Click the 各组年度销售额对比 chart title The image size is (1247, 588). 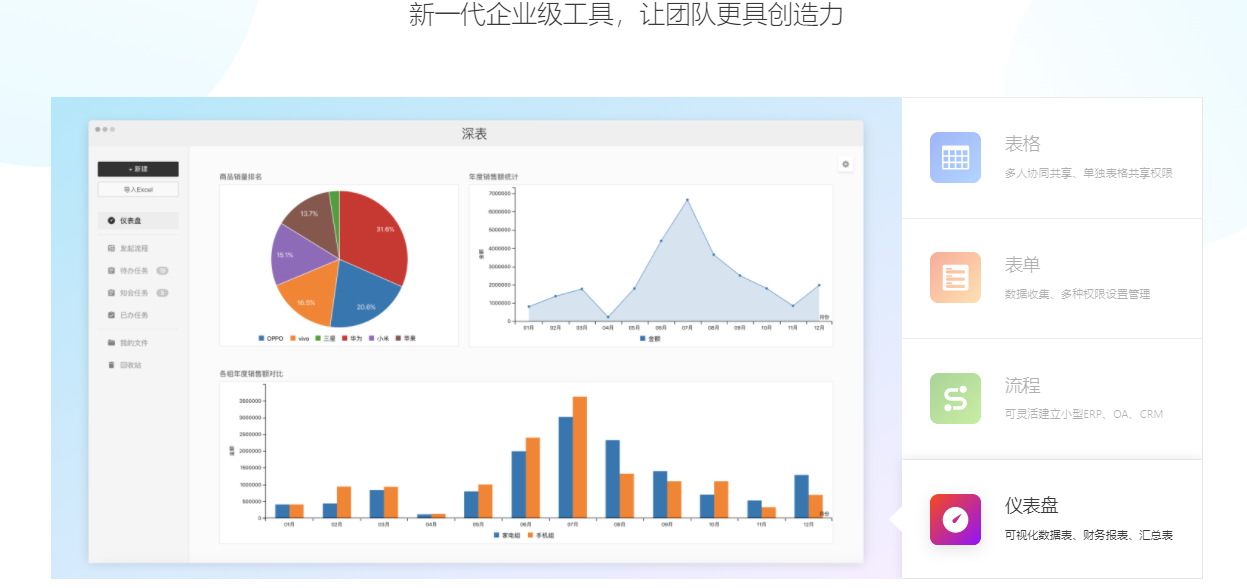pyautogui.click(x=251, y=374)
